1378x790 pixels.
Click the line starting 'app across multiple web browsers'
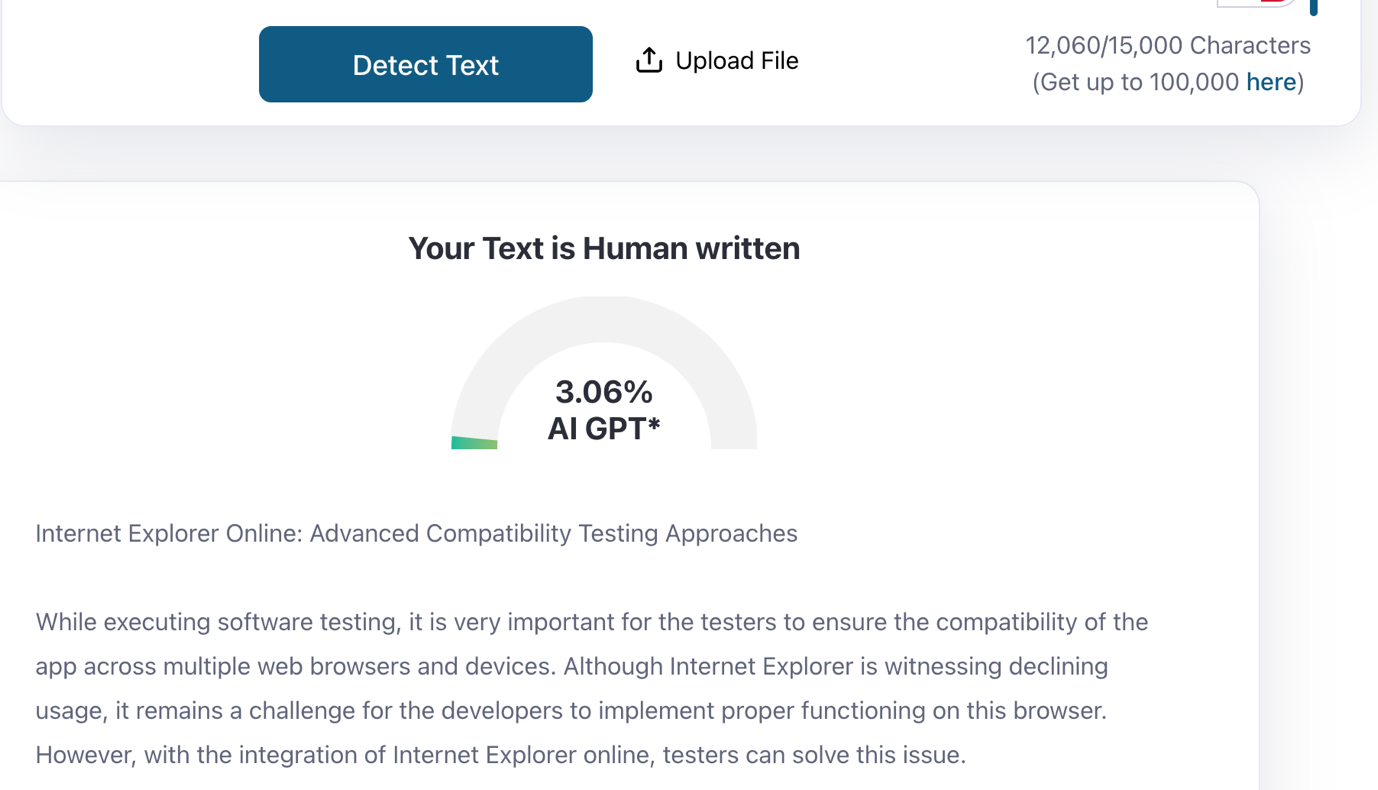(x=572, y=666)
